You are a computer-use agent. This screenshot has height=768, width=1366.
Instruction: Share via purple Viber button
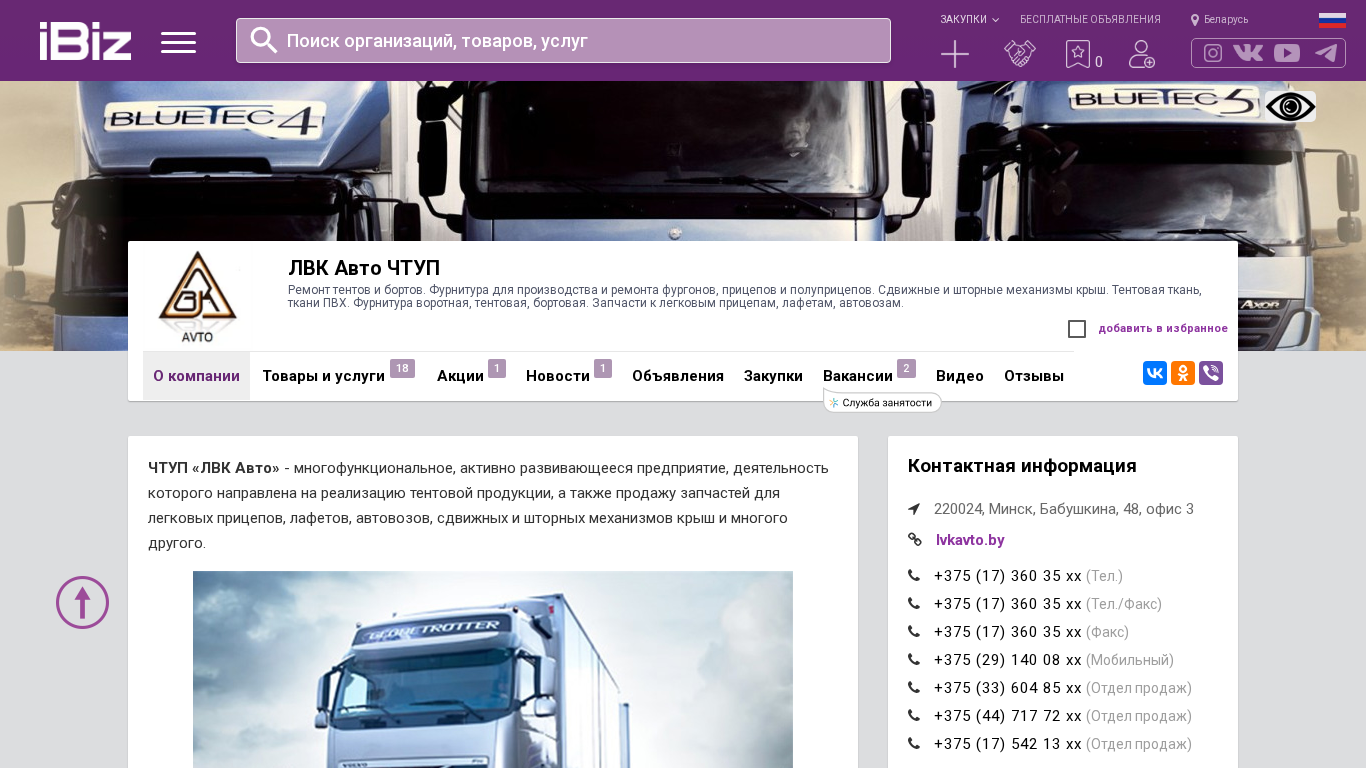pyautogui.click(x=1211, y=373)
